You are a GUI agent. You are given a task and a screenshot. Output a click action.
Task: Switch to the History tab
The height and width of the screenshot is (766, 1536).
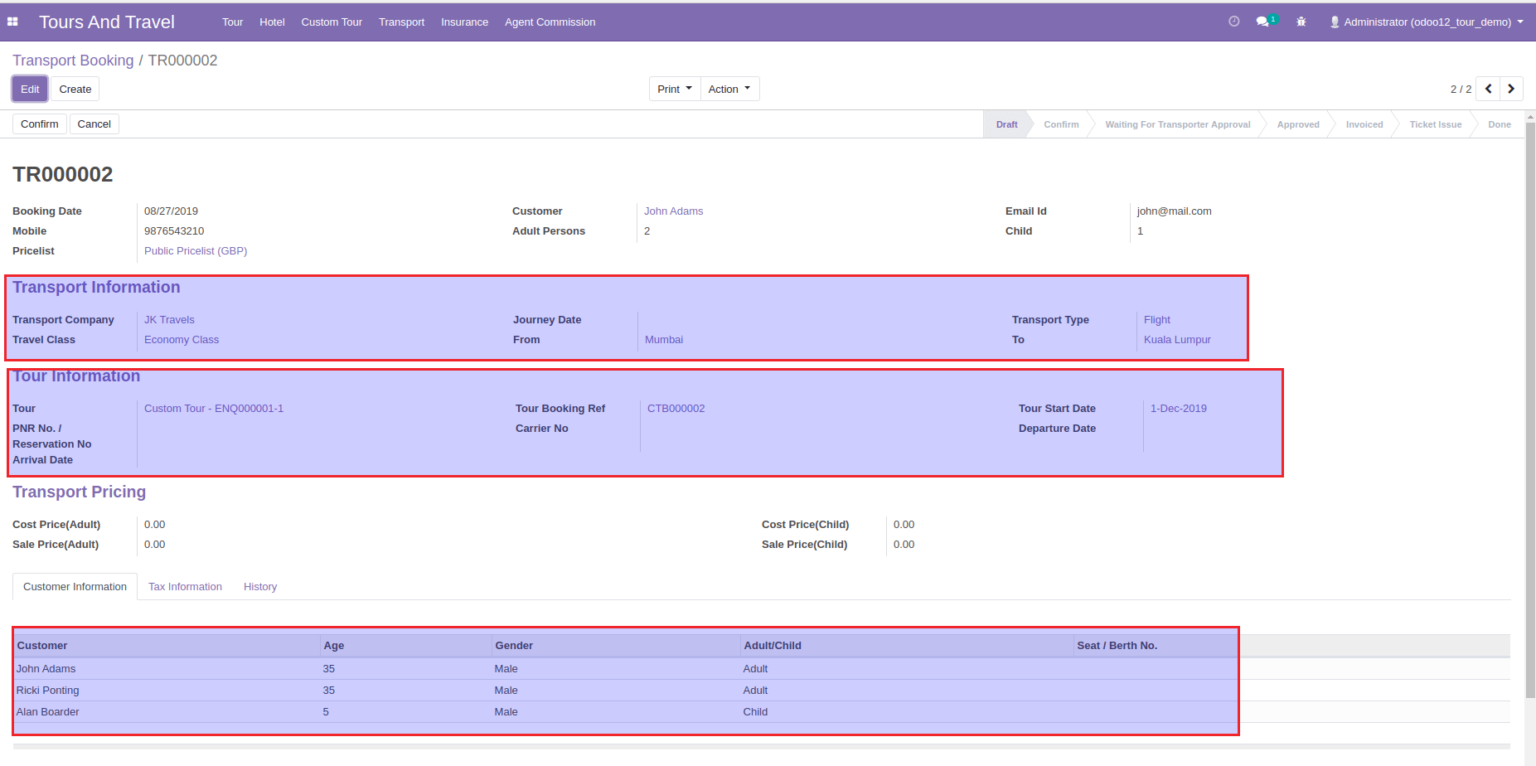point(260,586)
